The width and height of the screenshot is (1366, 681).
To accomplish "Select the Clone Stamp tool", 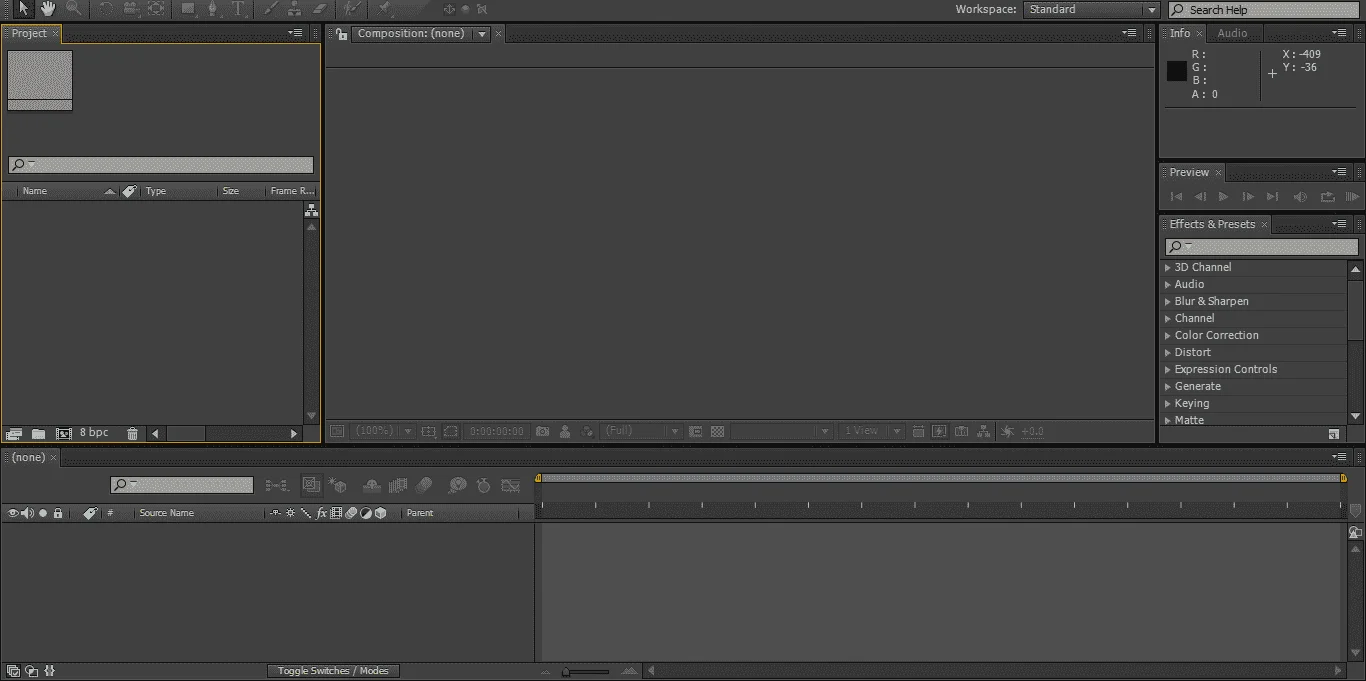I will (295, 9).
